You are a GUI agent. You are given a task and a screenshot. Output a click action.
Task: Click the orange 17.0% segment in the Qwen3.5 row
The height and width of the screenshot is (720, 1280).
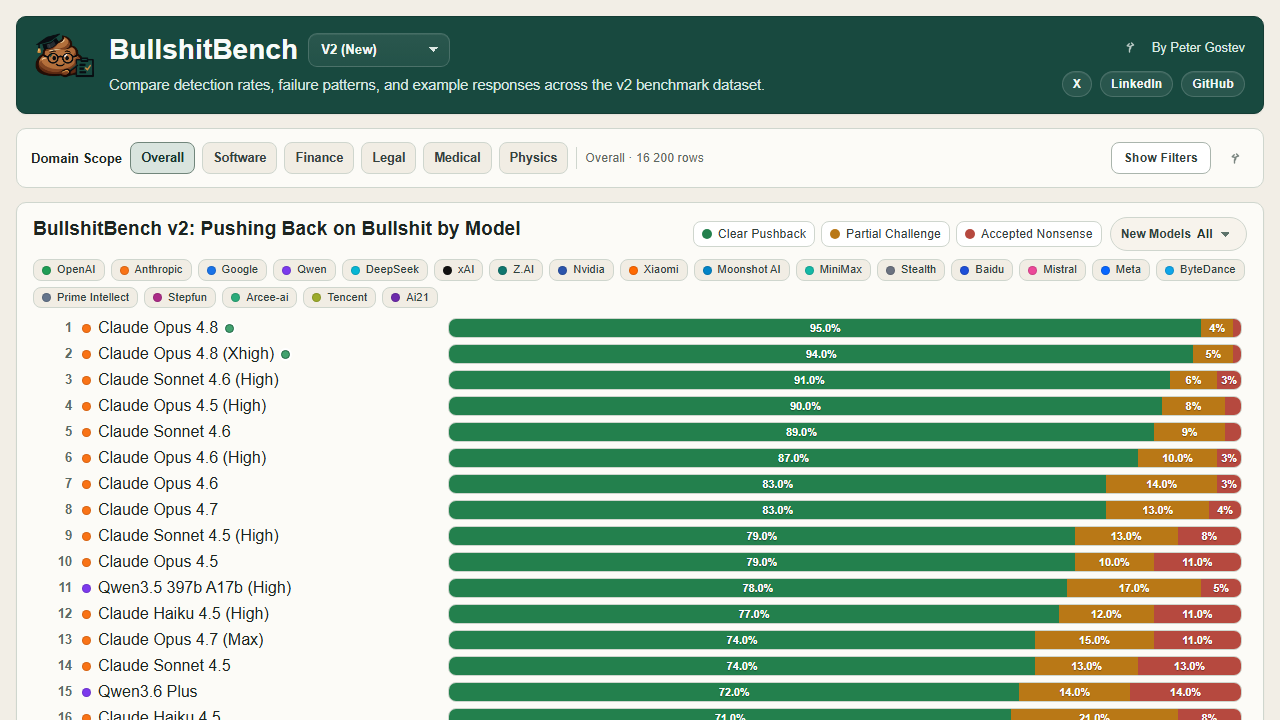[x=1134, y=588]
